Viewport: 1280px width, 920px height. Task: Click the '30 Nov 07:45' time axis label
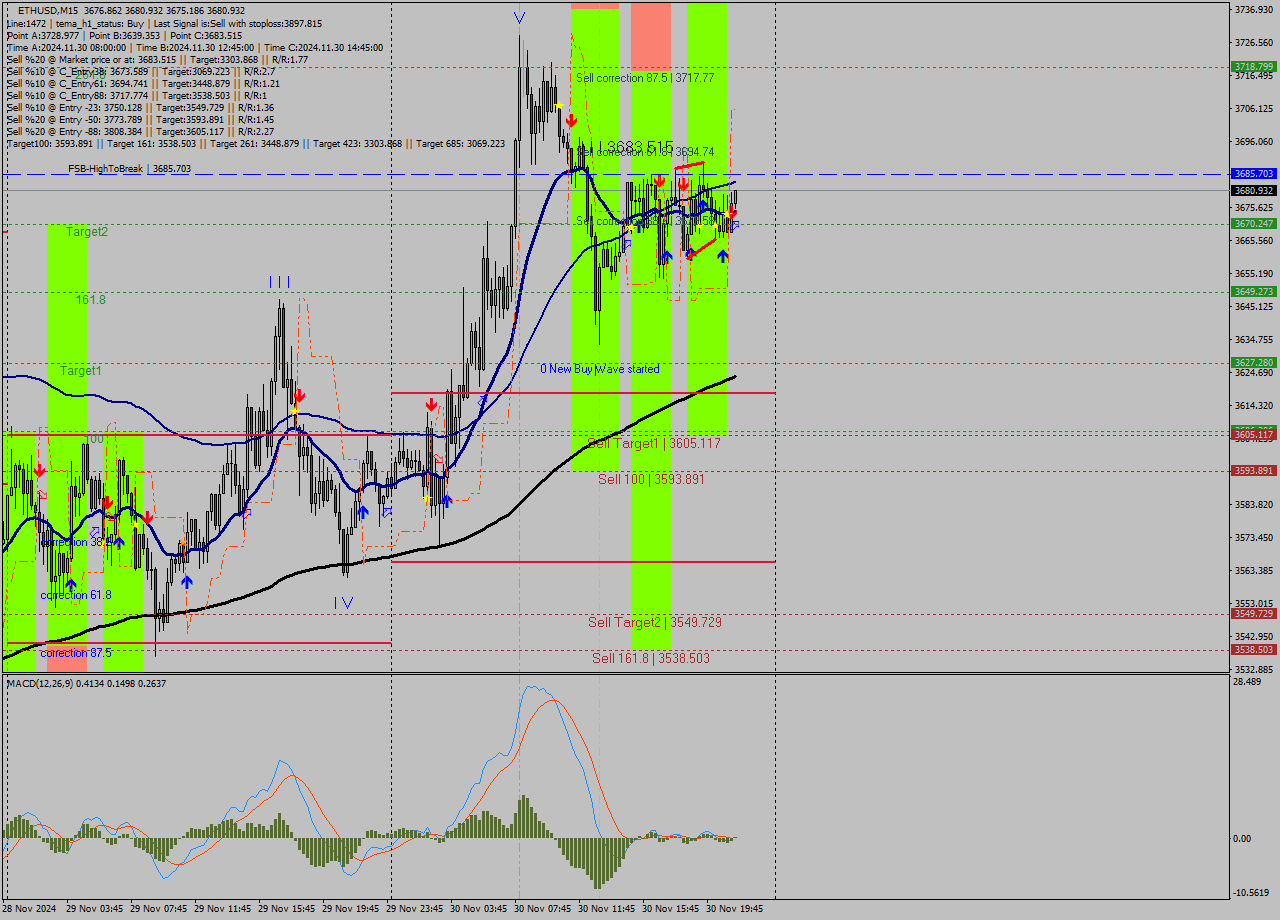[542, 909]
